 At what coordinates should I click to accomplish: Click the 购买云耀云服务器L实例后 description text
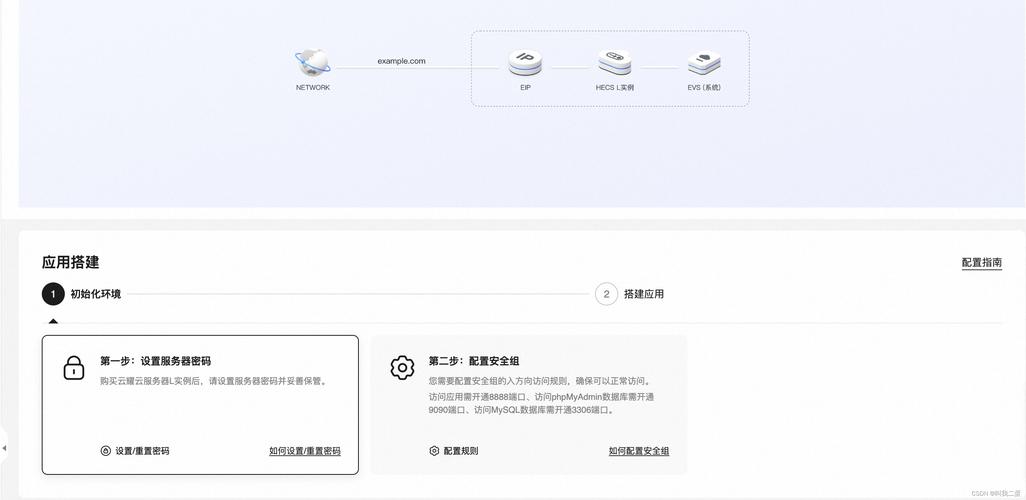tap(213, 380)
